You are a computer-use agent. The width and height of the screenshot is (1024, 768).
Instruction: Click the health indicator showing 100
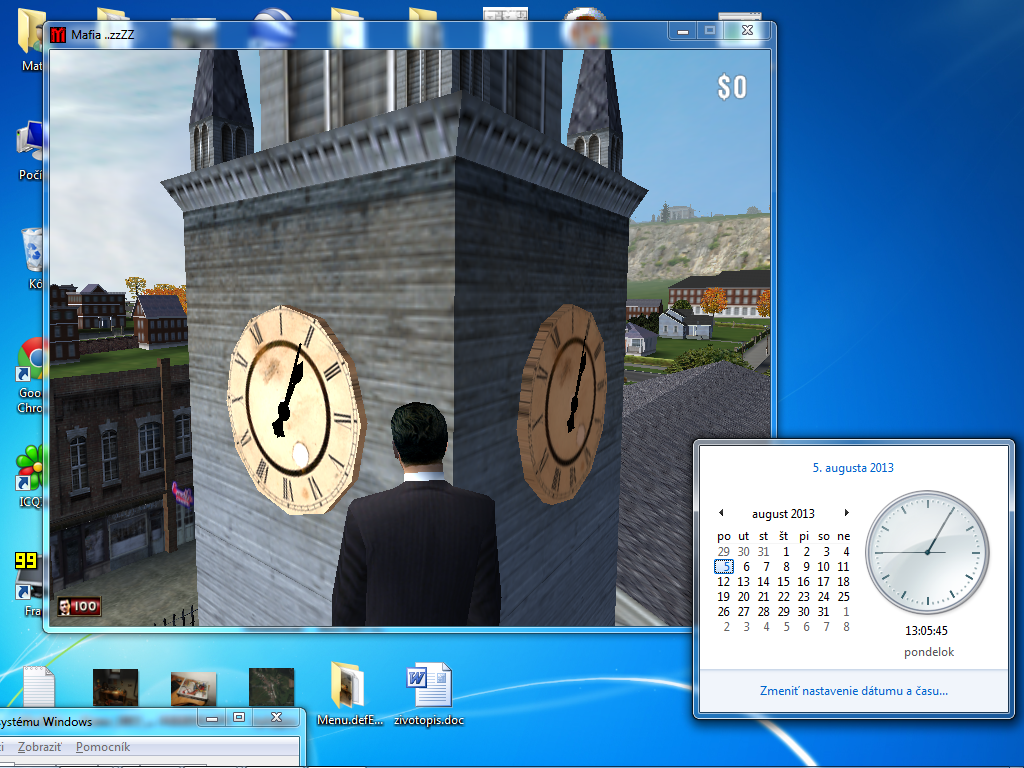(79, 606)
